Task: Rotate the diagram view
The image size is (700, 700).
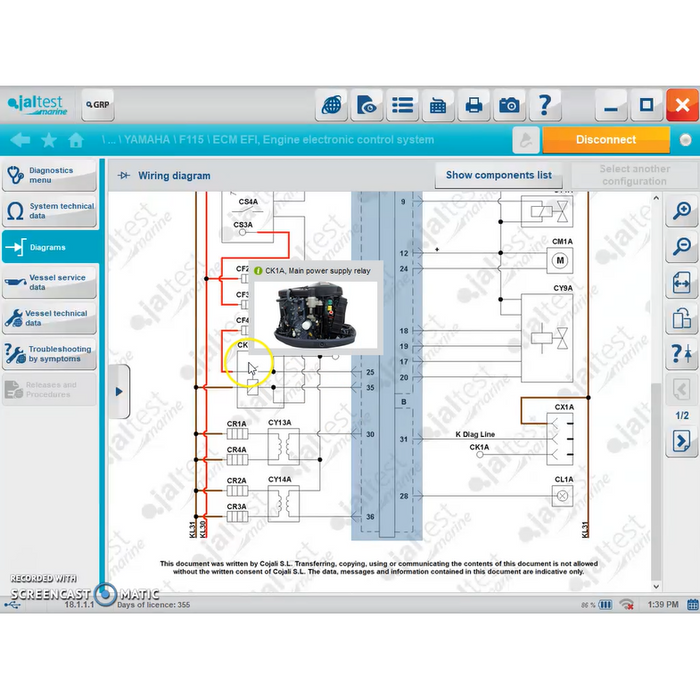Action: tap(682, 318)
